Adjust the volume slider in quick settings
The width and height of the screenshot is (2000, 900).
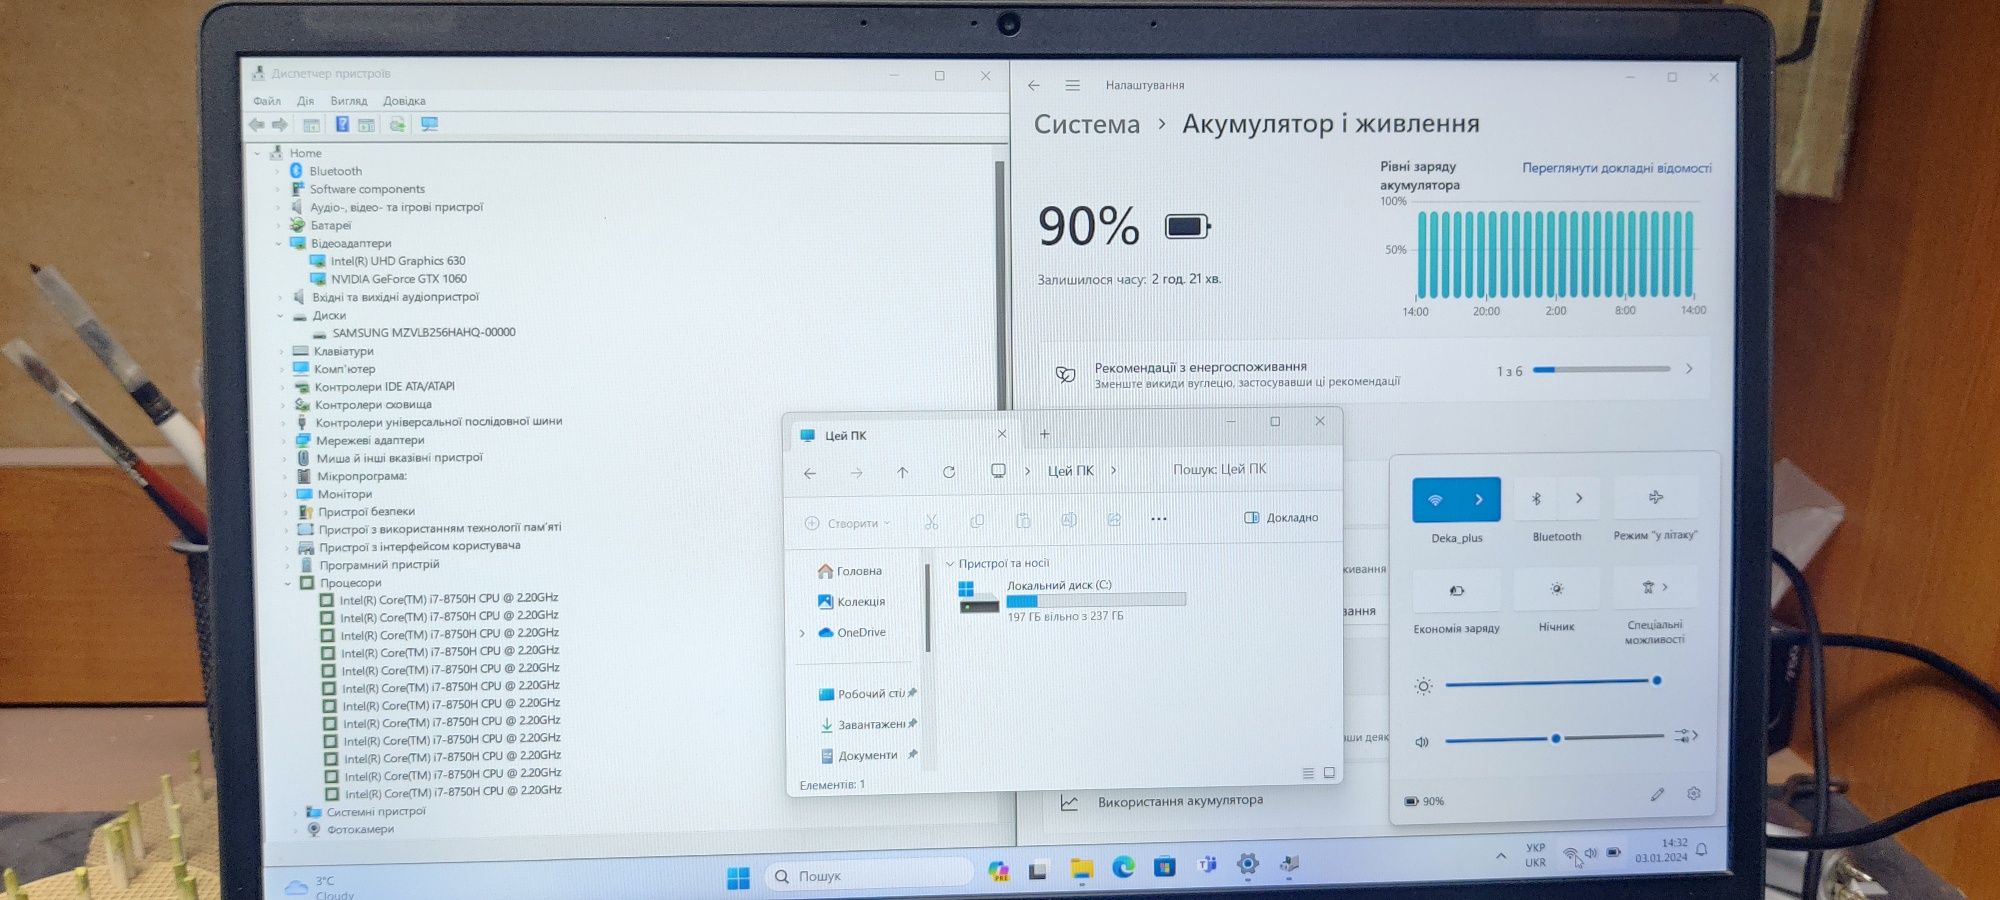click(x=1554, y=738)
